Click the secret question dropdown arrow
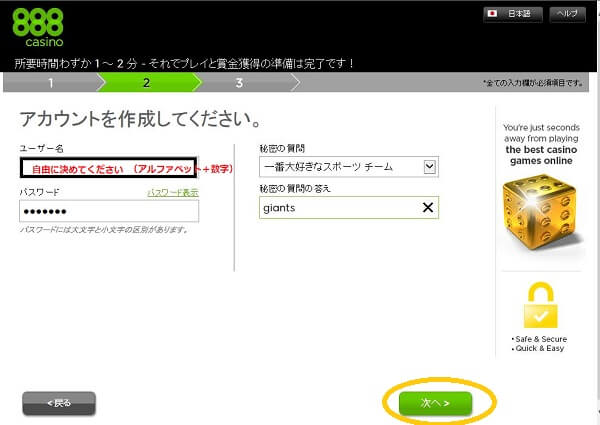This screenshot has height=425, width=600. click(429, 167)
